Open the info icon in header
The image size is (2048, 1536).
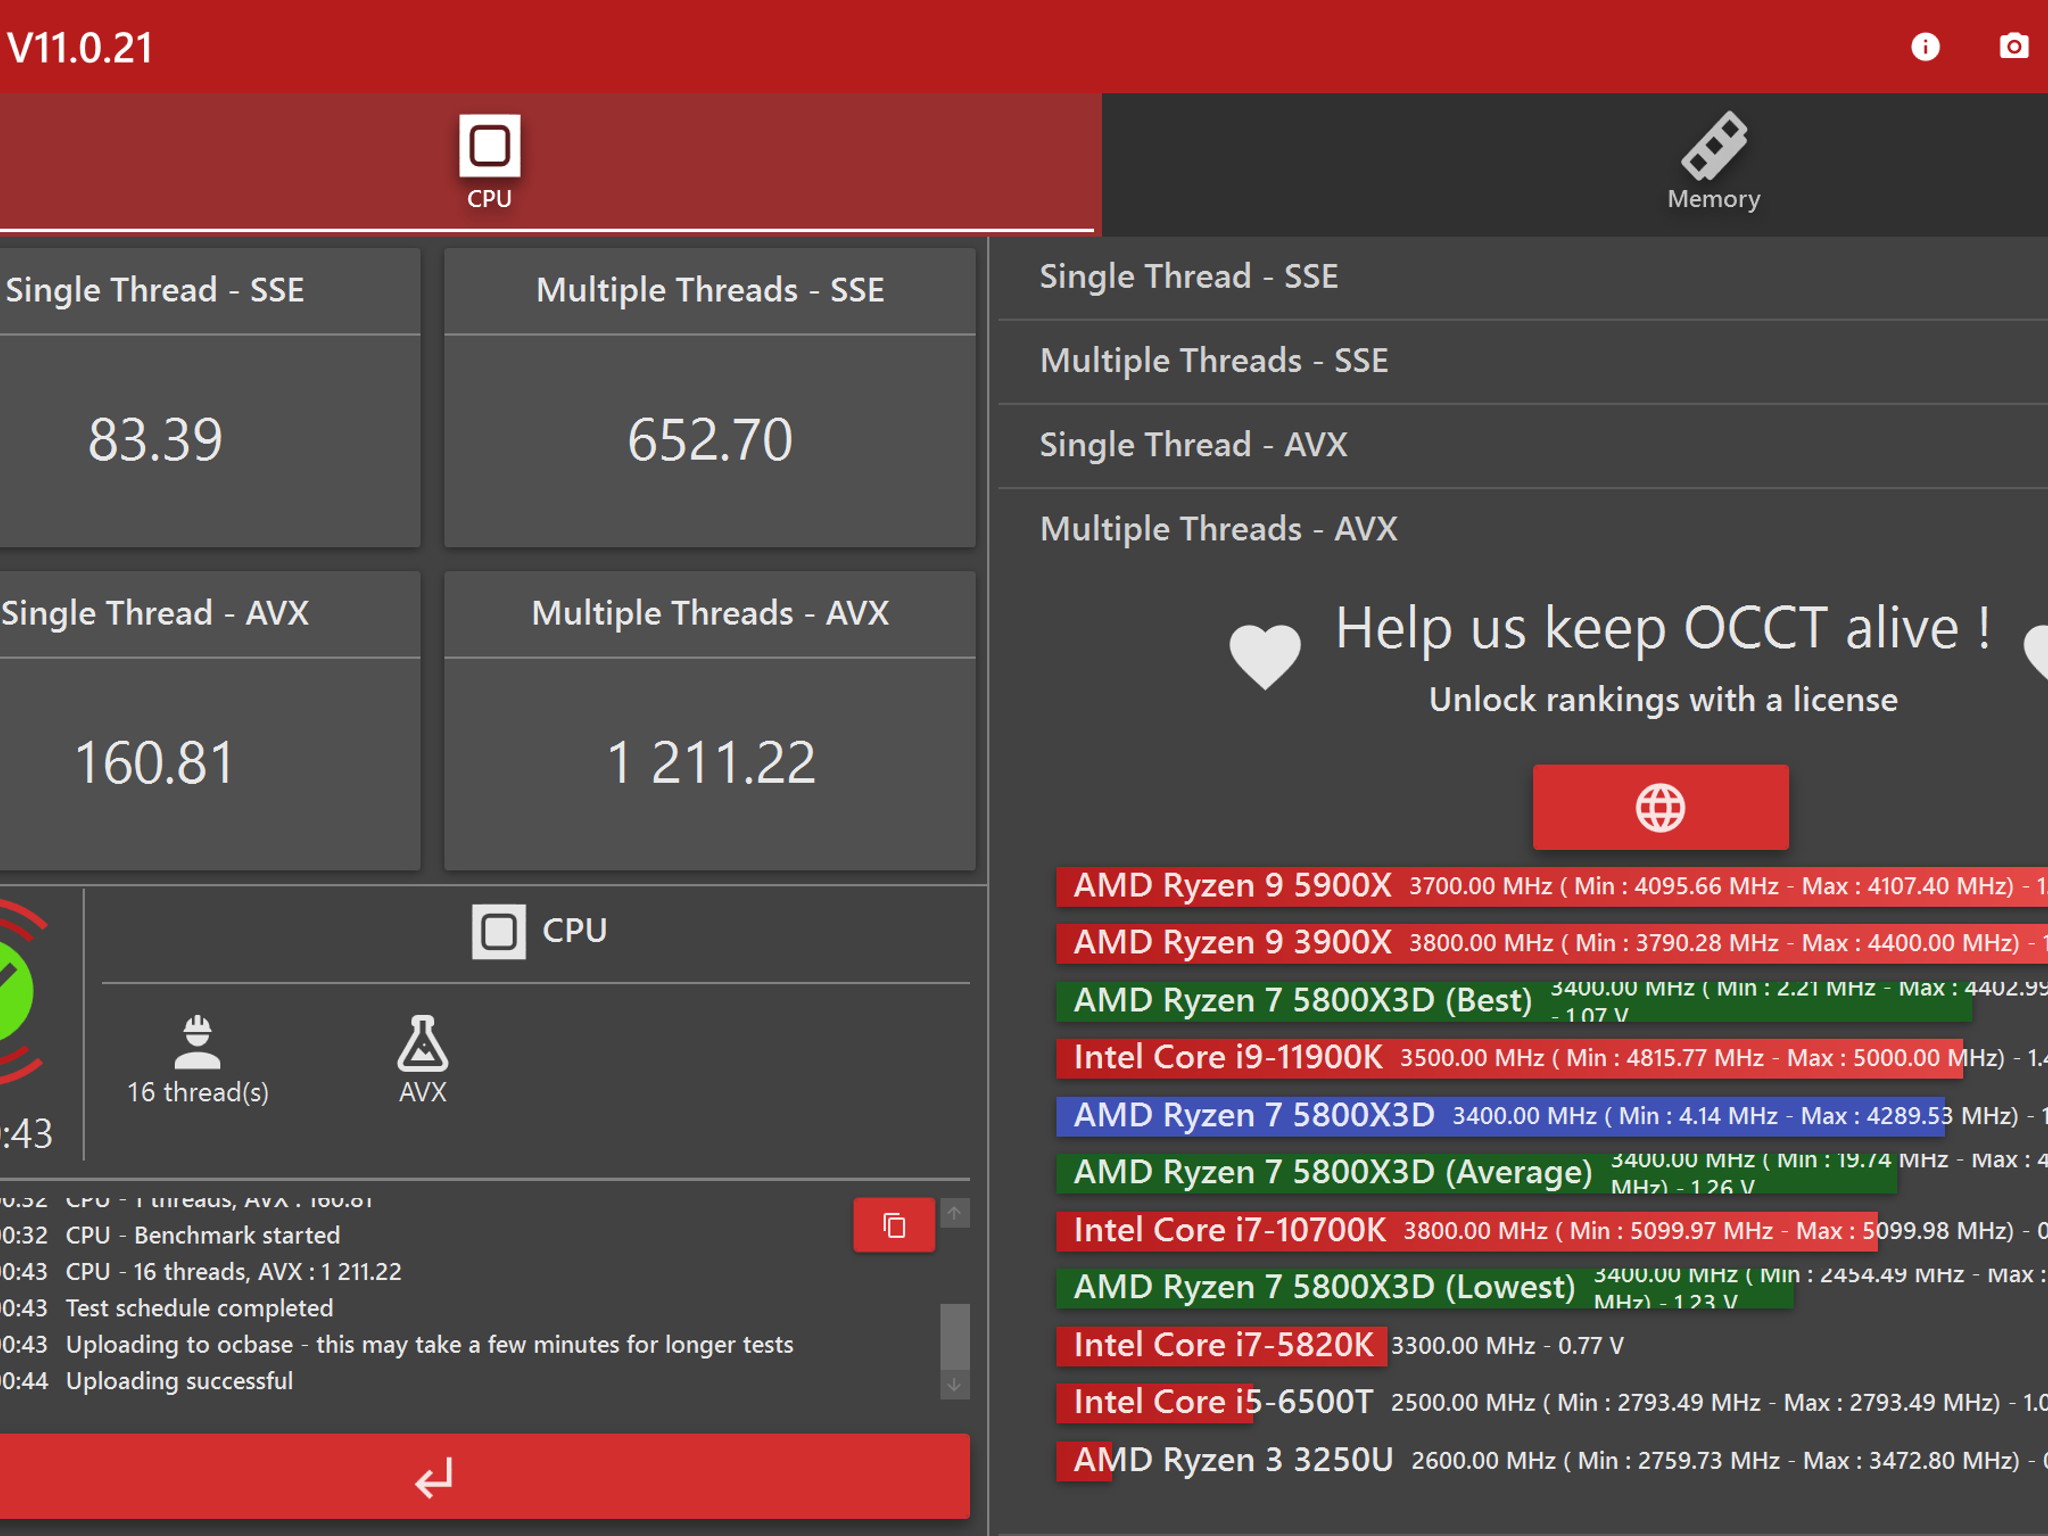click(1925, 47)
